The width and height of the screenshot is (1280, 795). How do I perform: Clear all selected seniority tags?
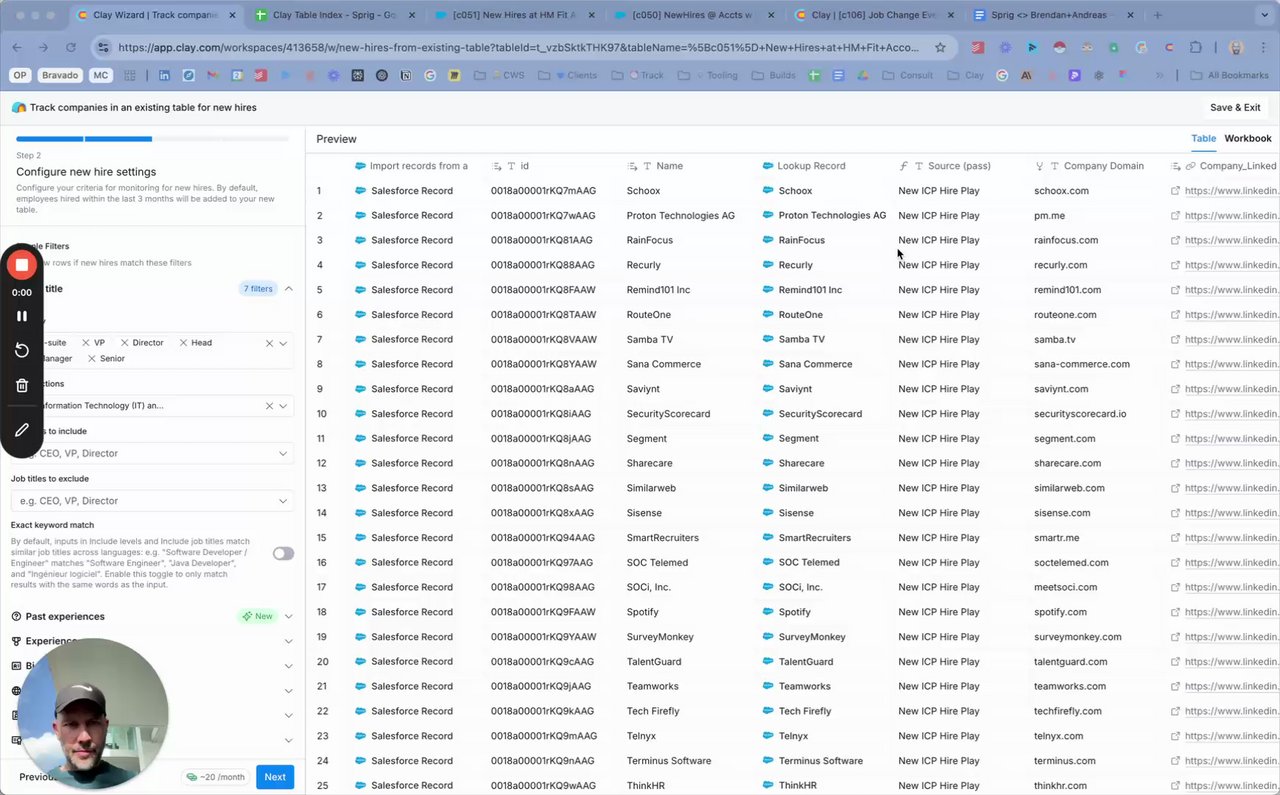(x=269, y=343)
